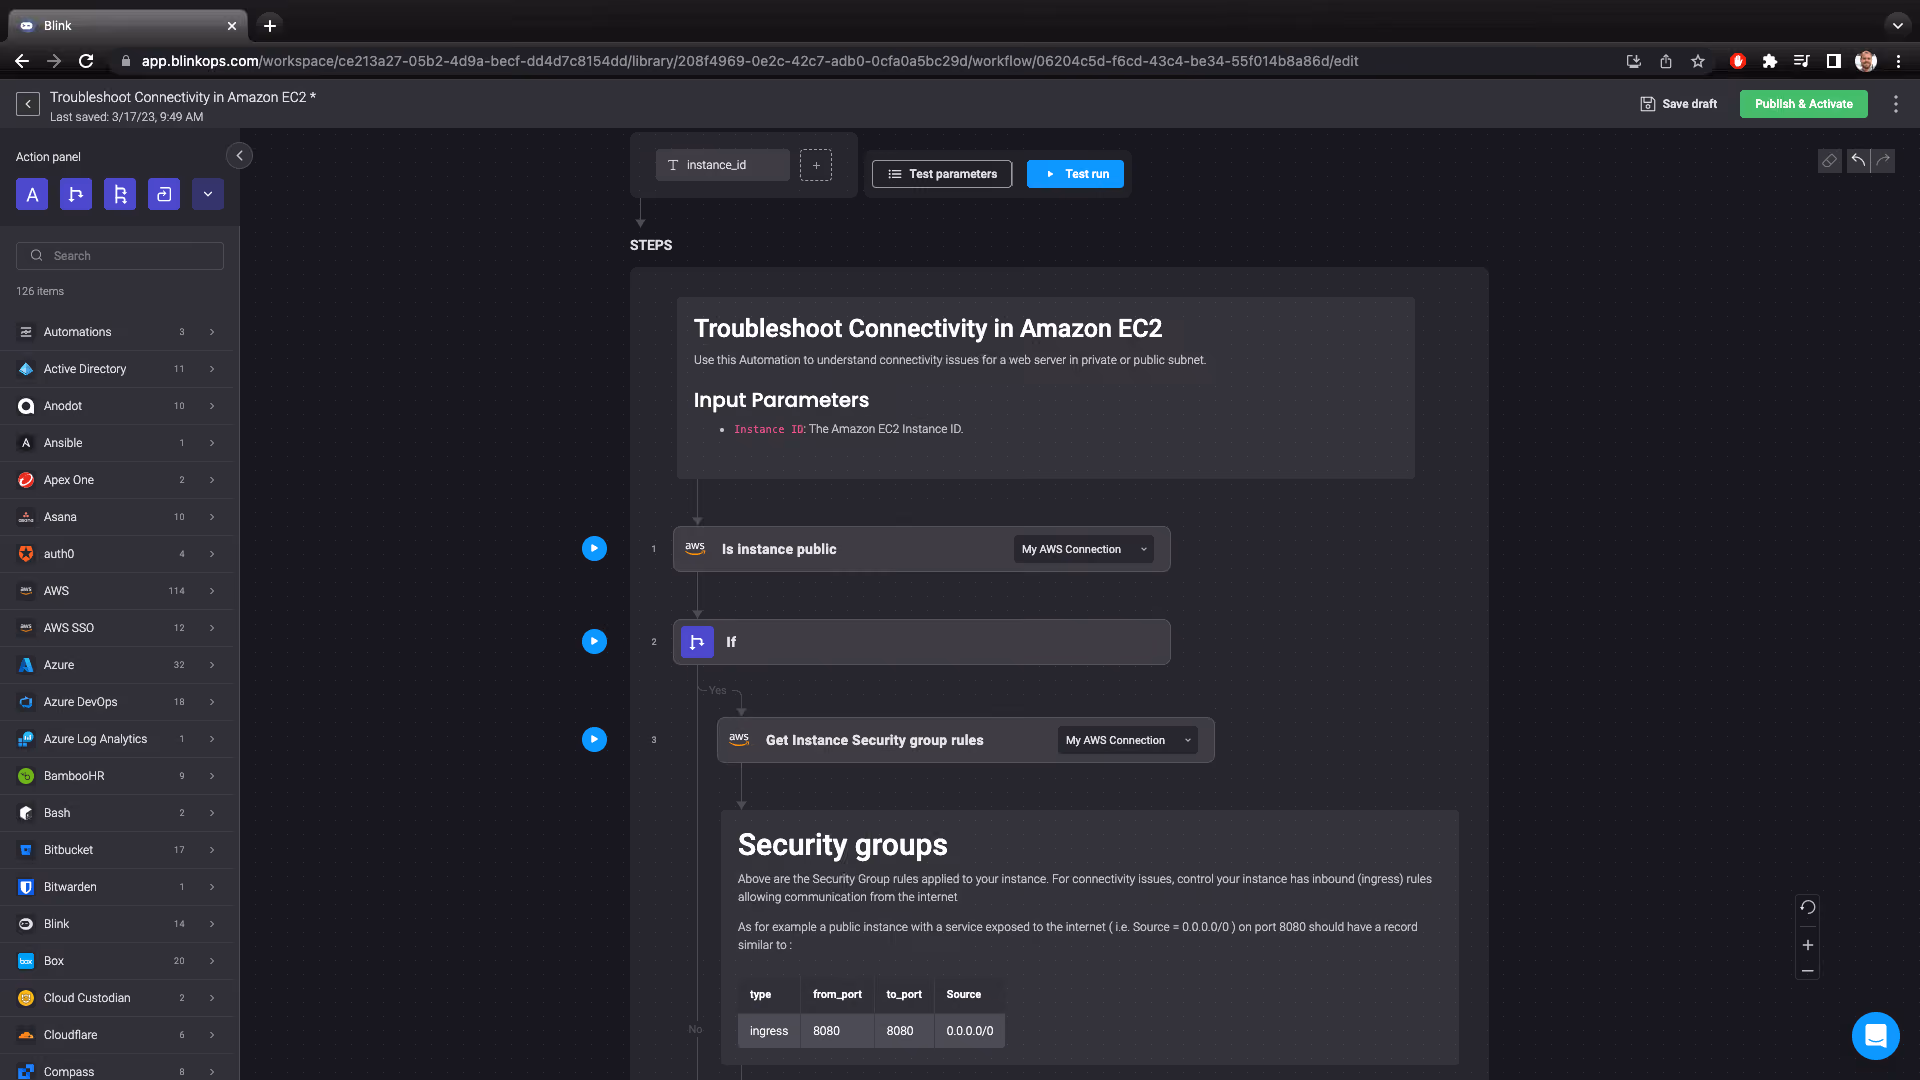Run step 1 Is instance public
This screenshot has width=1920, height=1080.
[594, 548]
